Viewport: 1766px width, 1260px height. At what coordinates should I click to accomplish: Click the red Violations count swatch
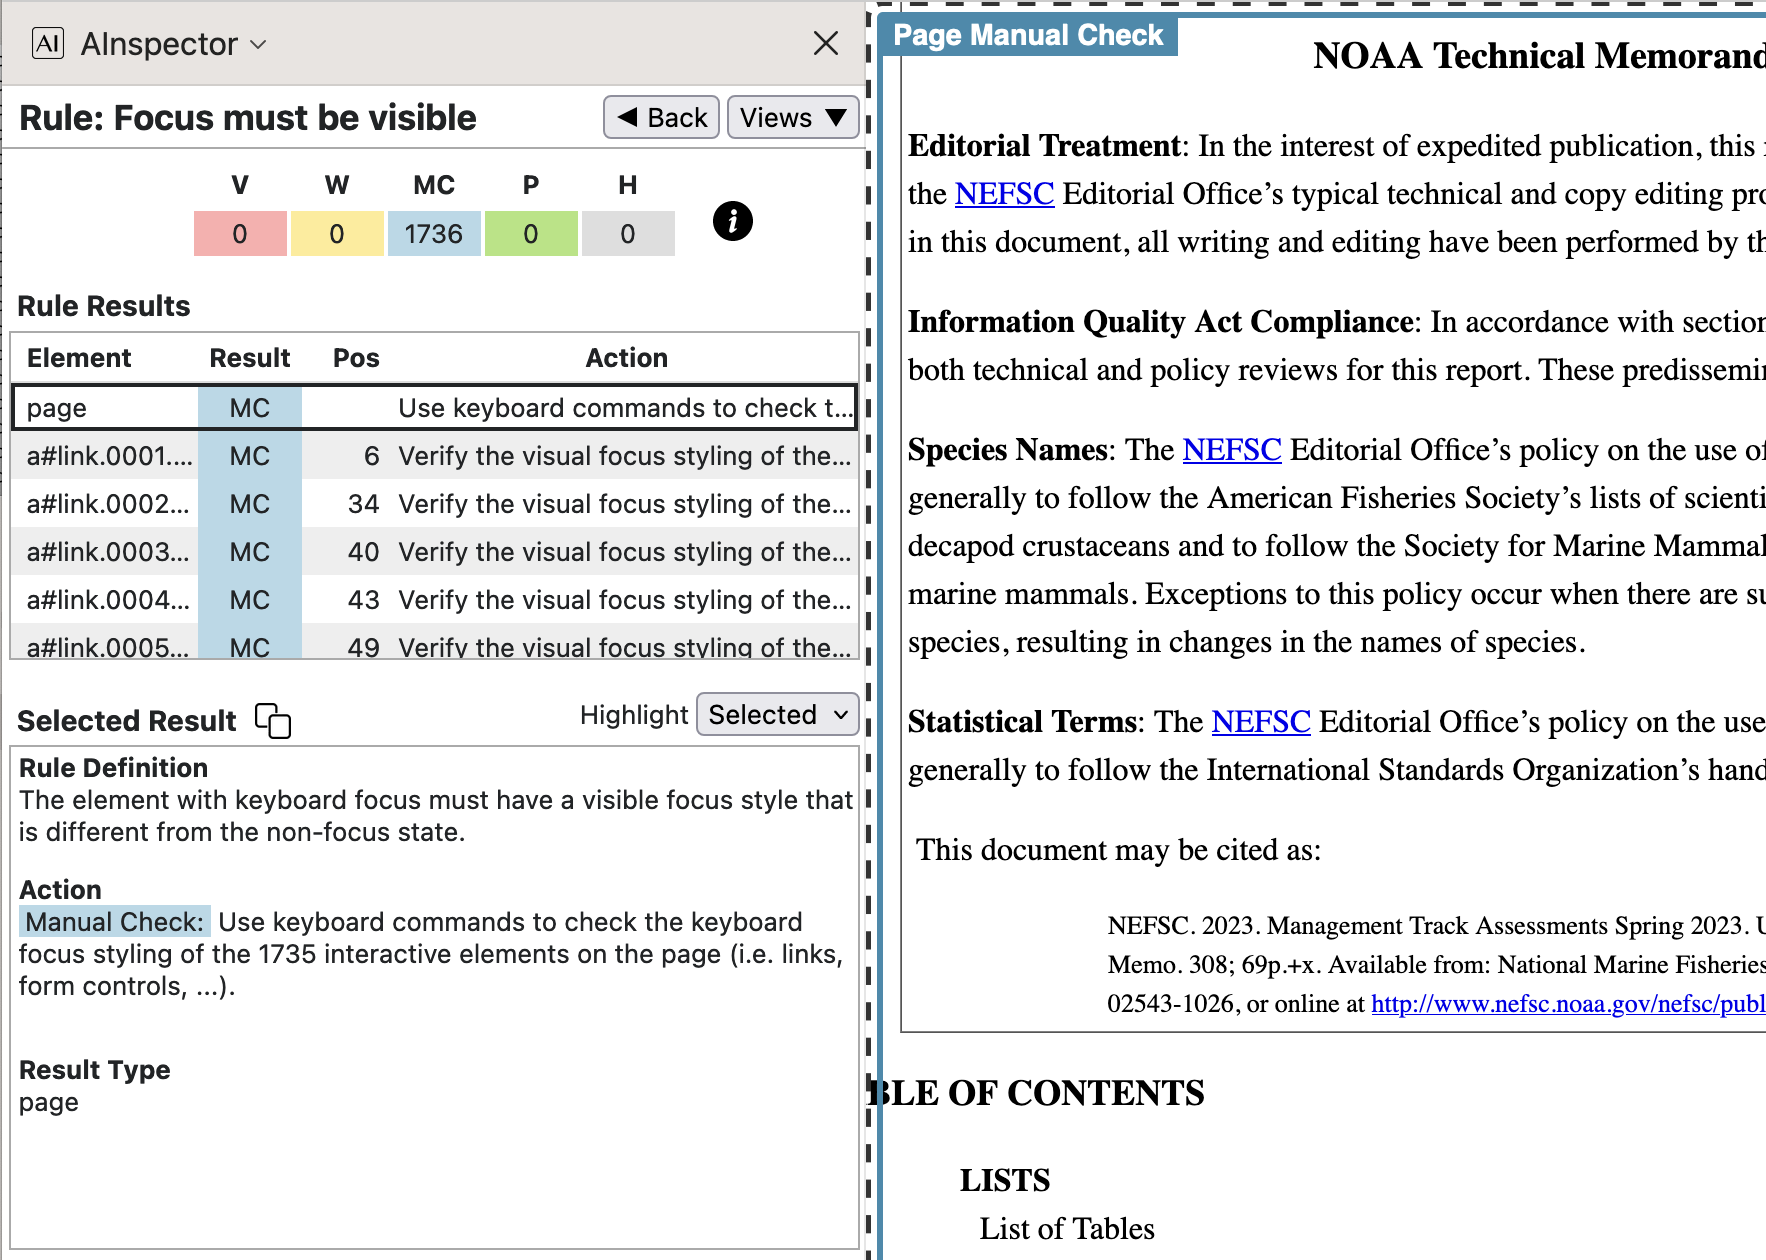point(240,234)
